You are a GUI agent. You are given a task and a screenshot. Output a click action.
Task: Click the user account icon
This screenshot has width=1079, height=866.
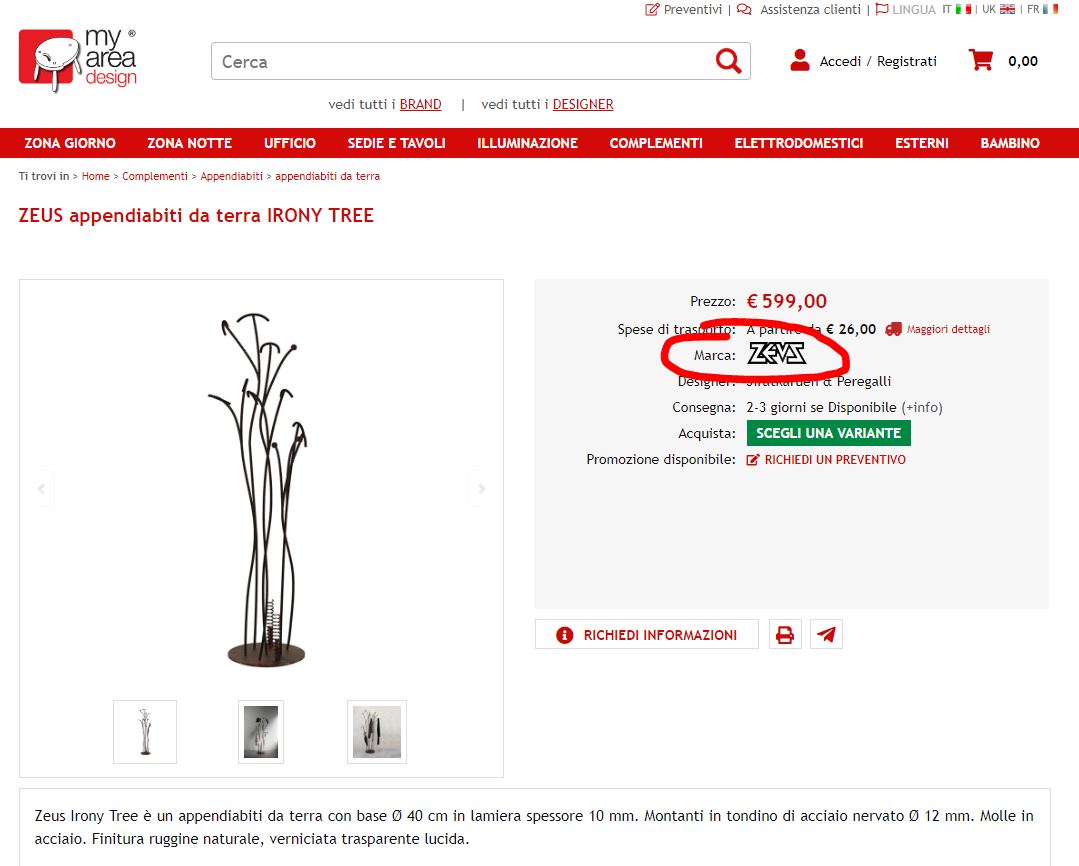pos(800,61)
